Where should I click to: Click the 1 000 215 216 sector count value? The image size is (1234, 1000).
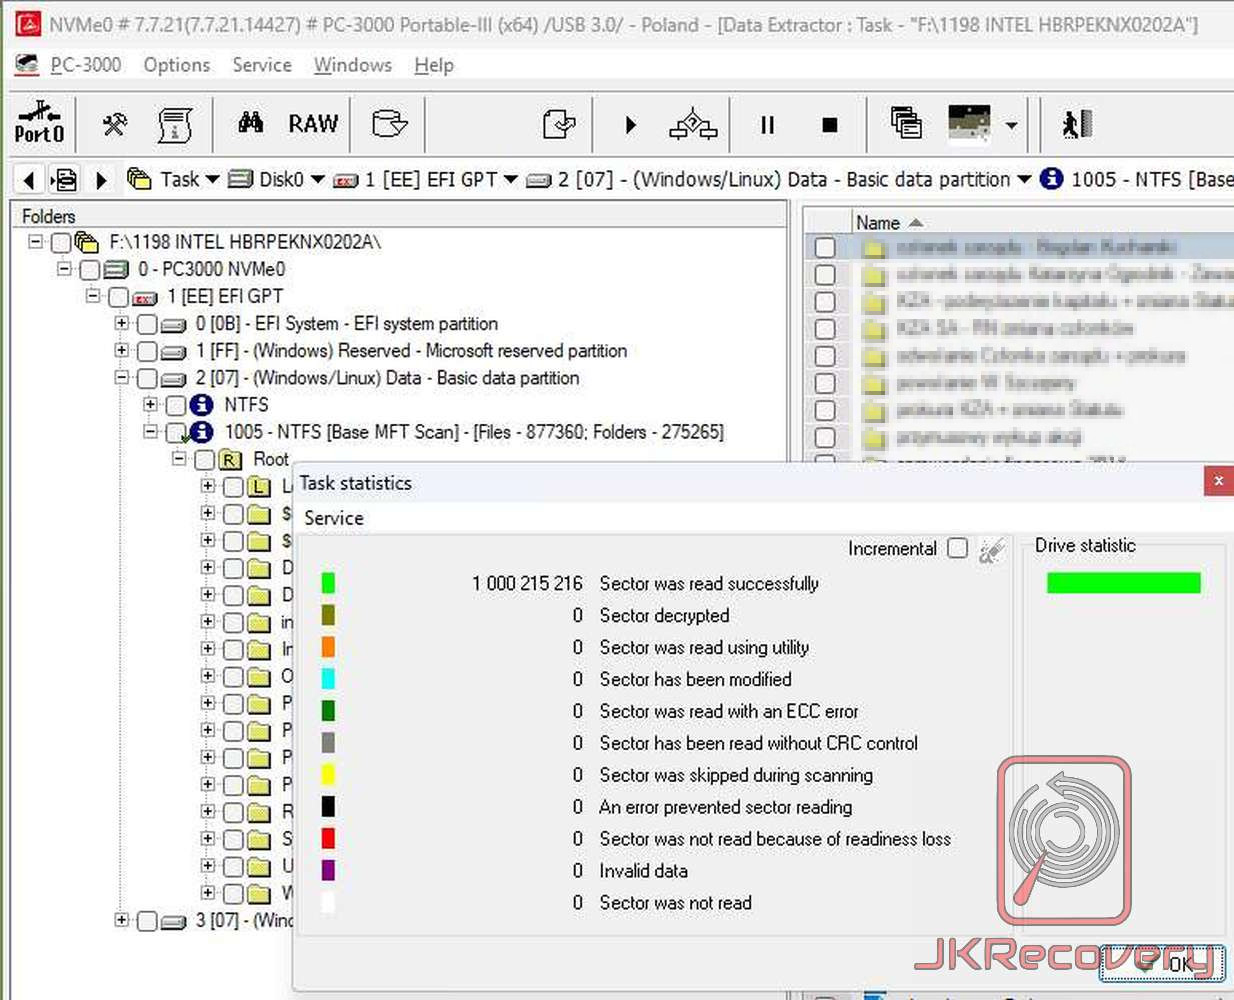click(527, 583)
